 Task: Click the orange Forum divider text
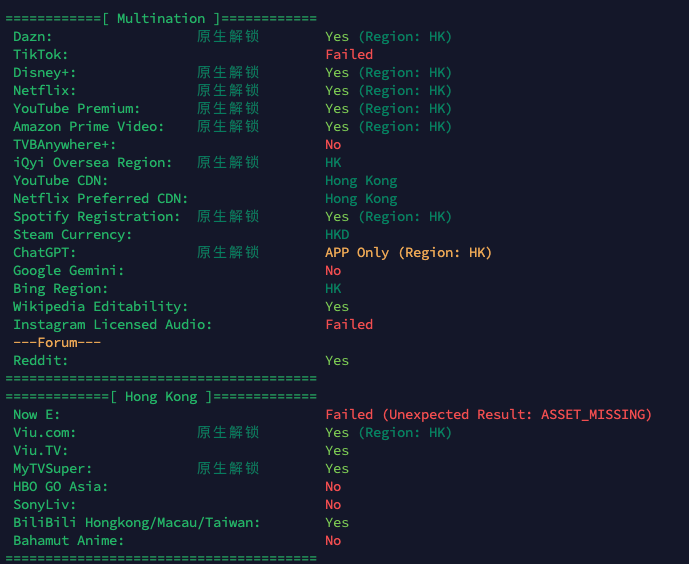point(57,342)
